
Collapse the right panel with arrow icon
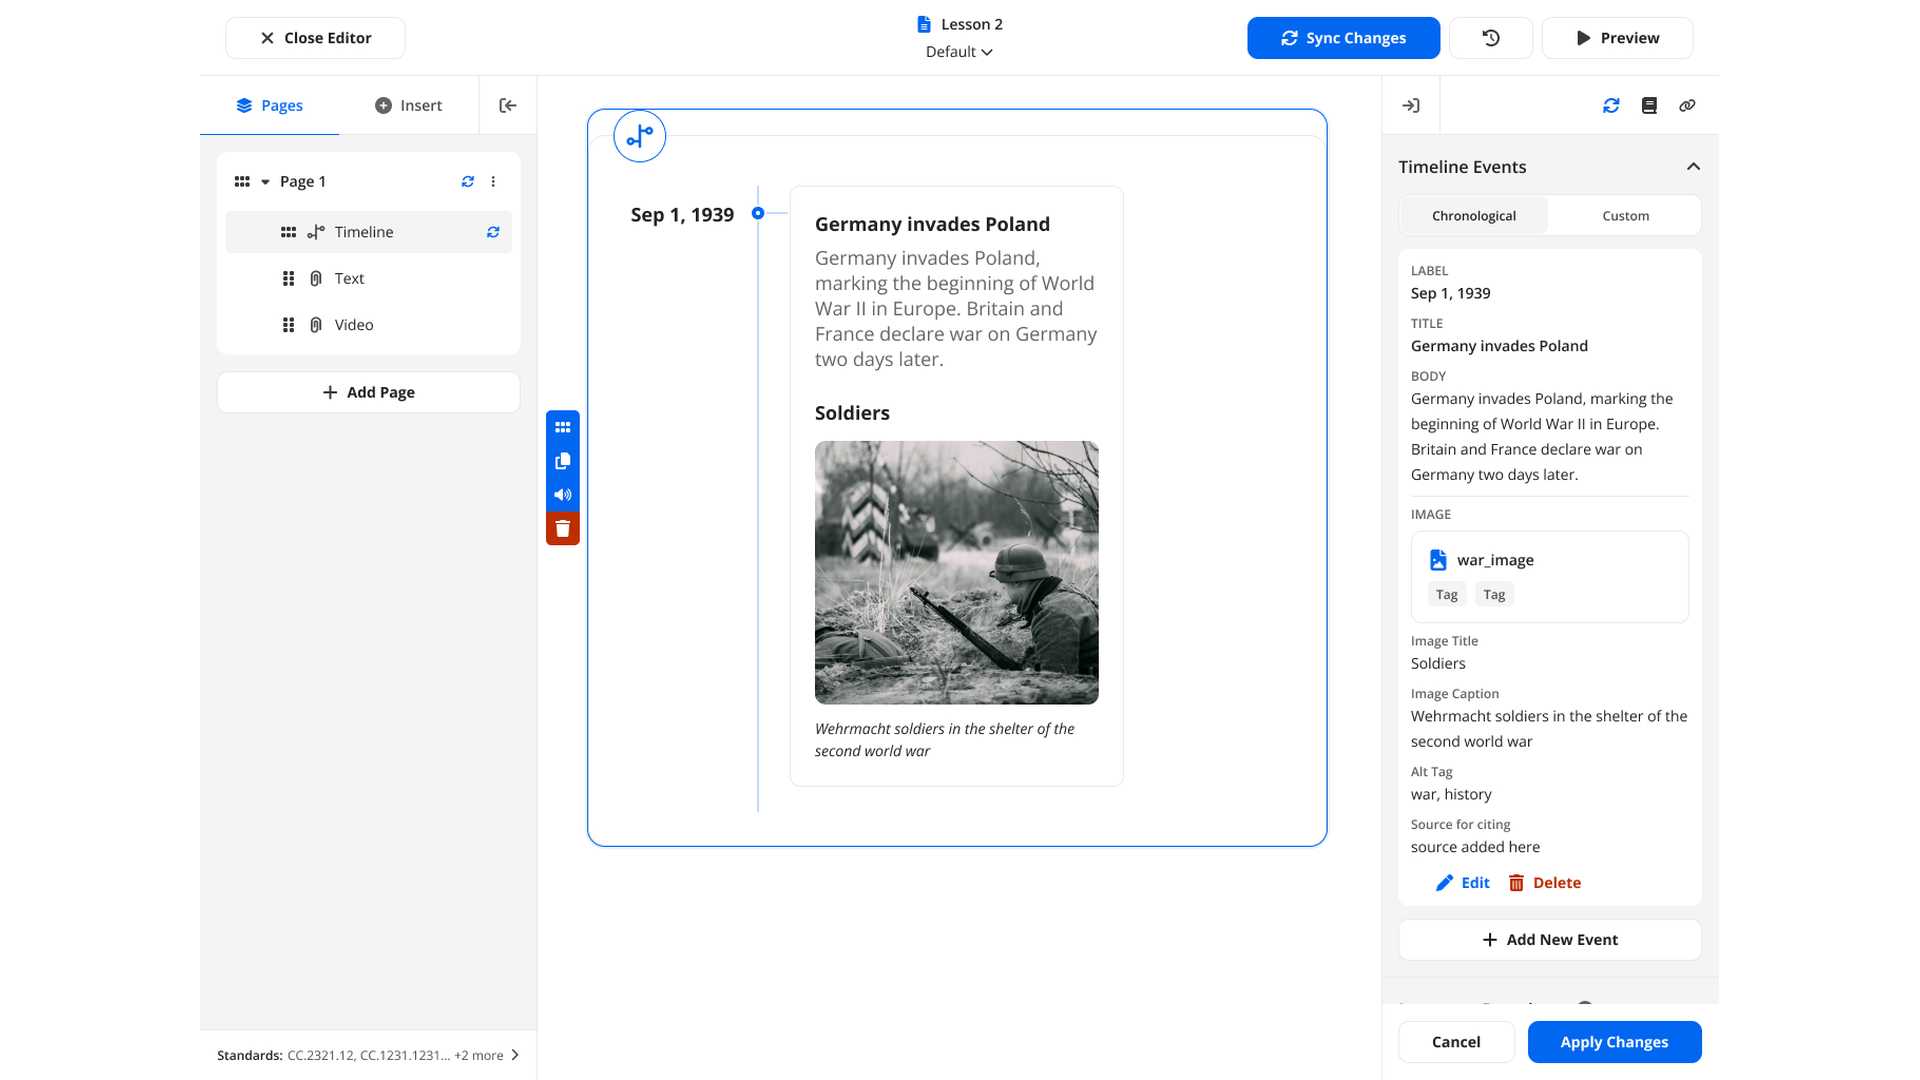(1411, 105)
